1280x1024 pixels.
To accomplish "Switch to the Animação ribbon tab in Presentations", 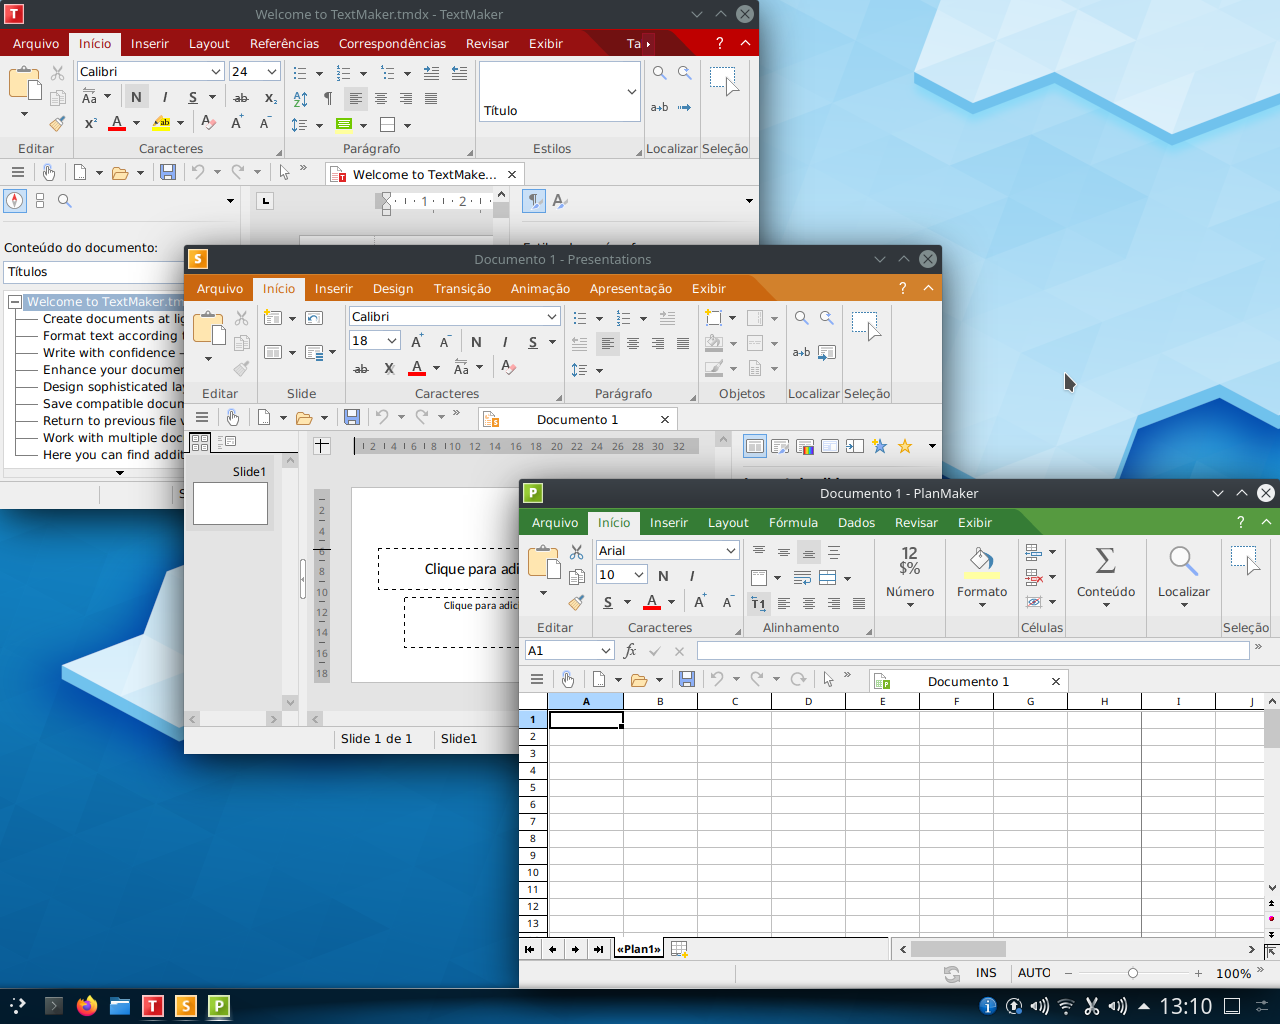I will (539, 288).
